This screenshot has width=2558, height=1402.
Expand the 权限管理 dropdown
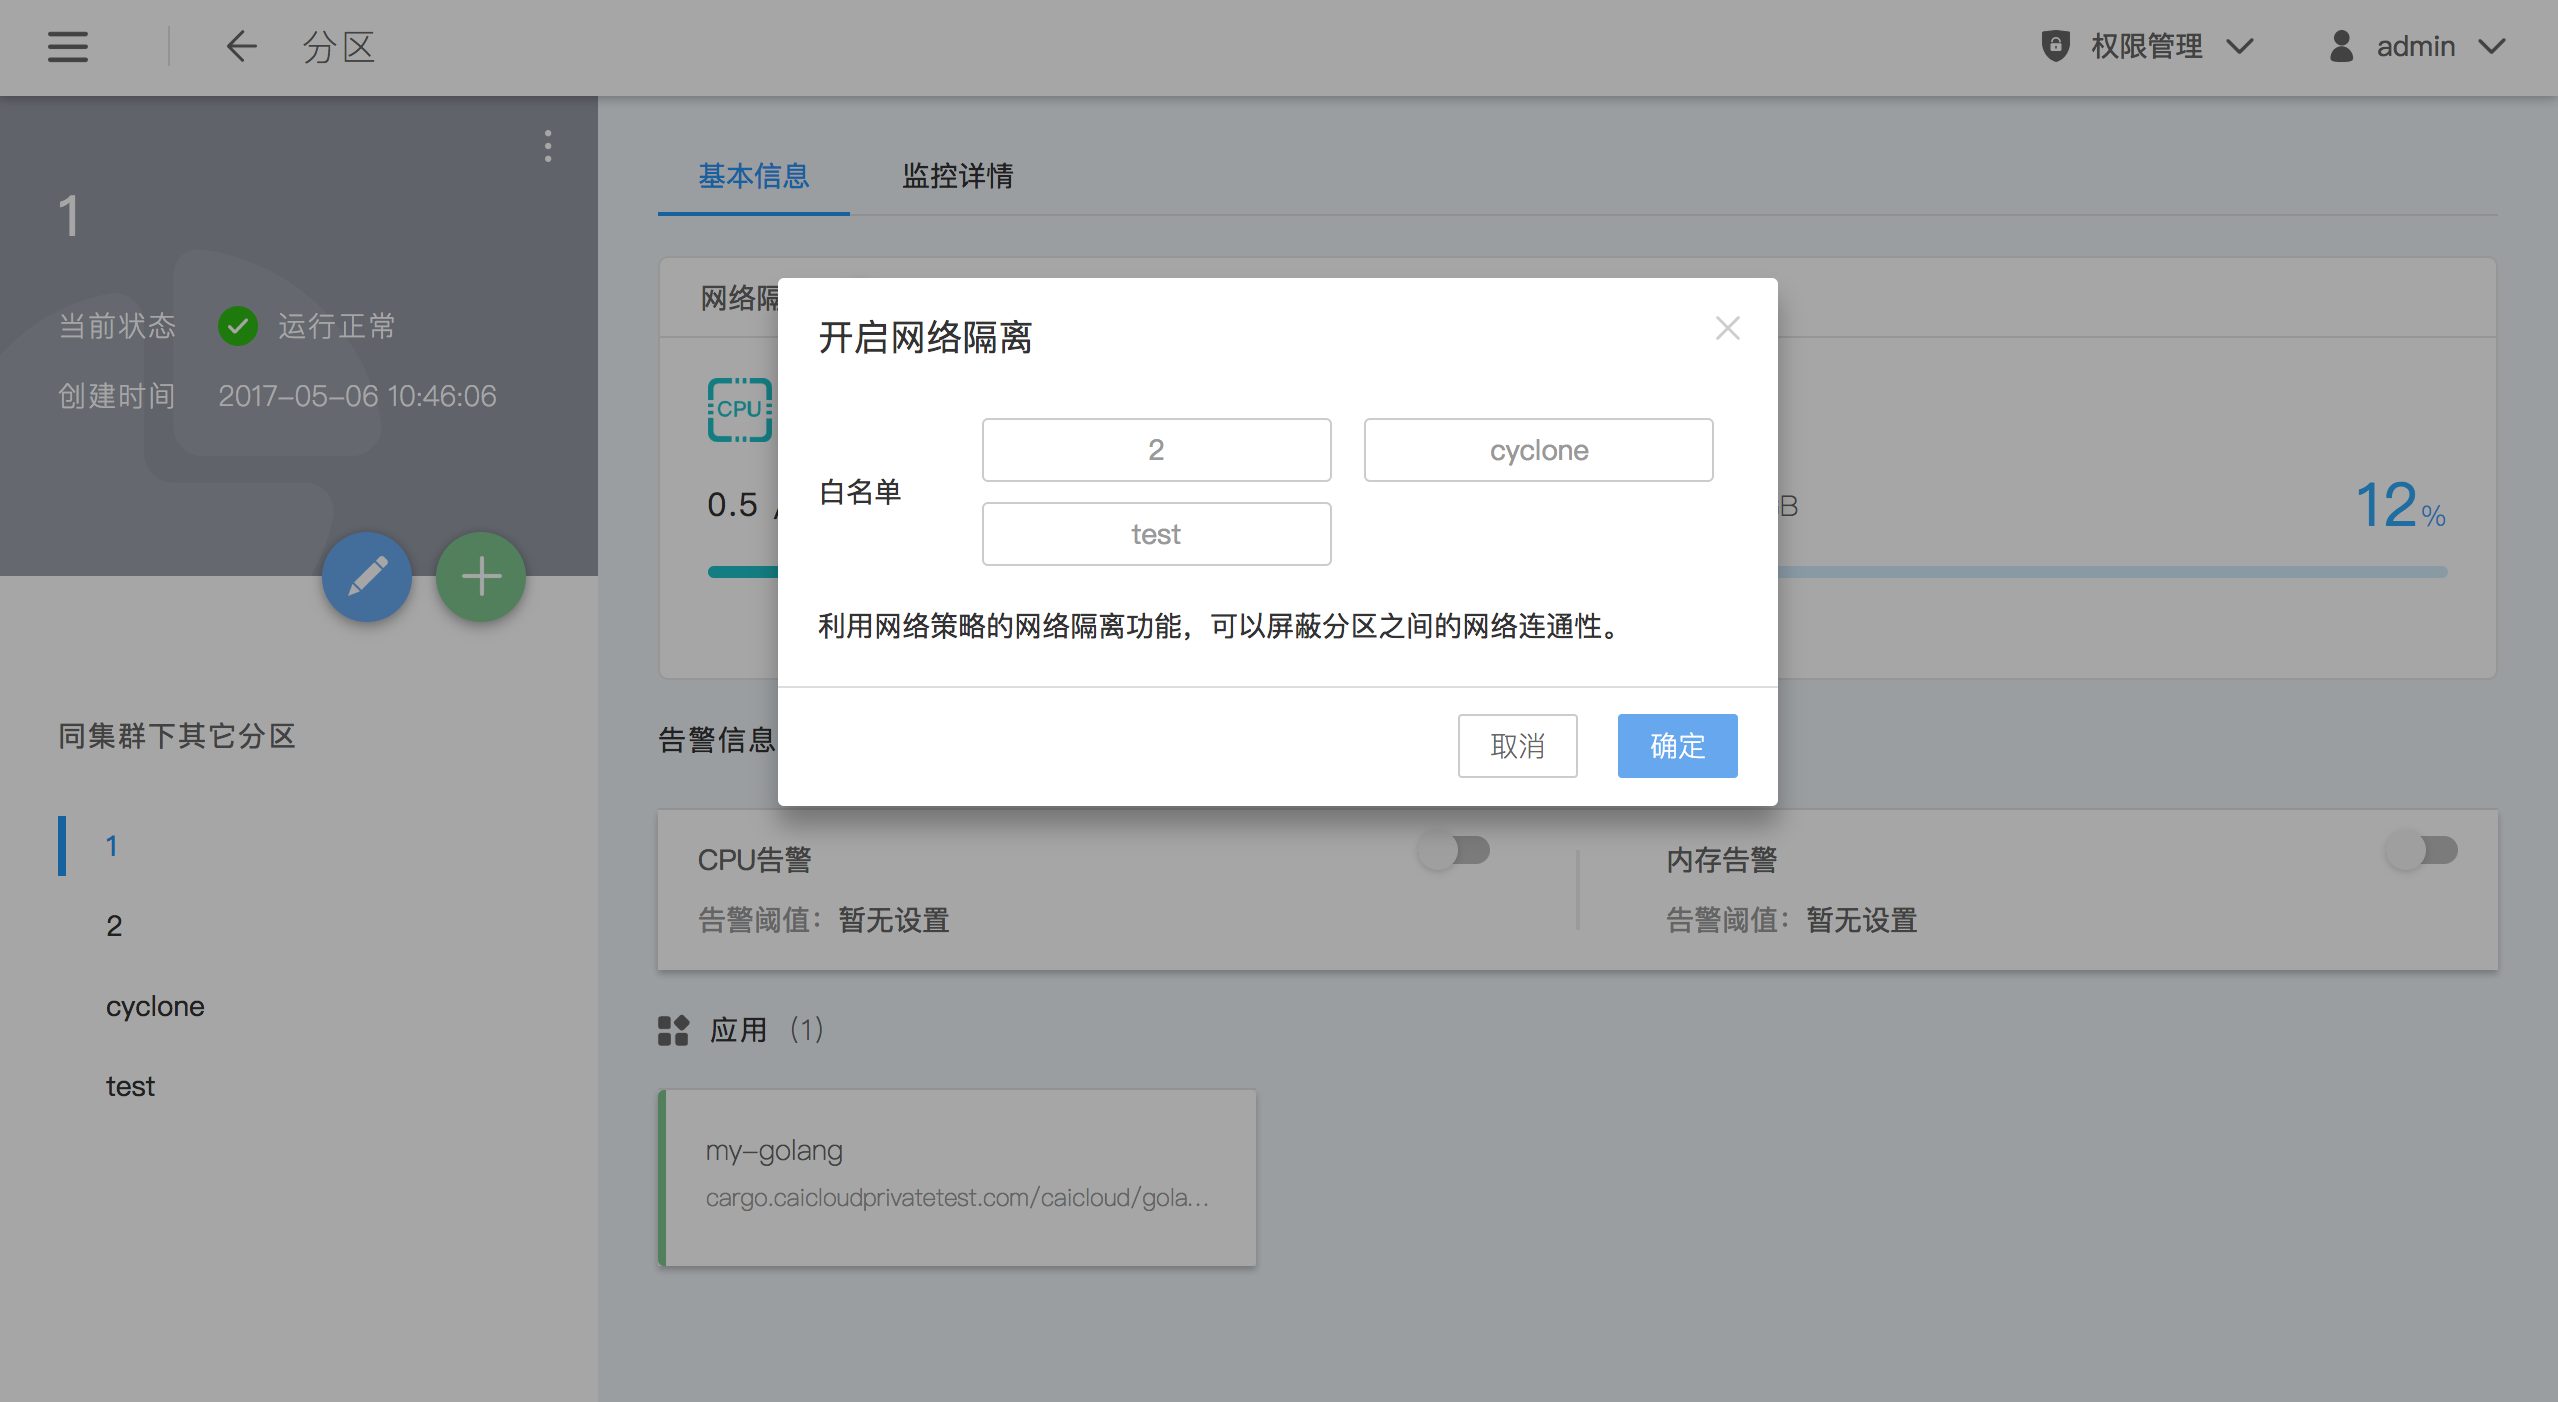pyautogui.click(x=2240, y=46)
